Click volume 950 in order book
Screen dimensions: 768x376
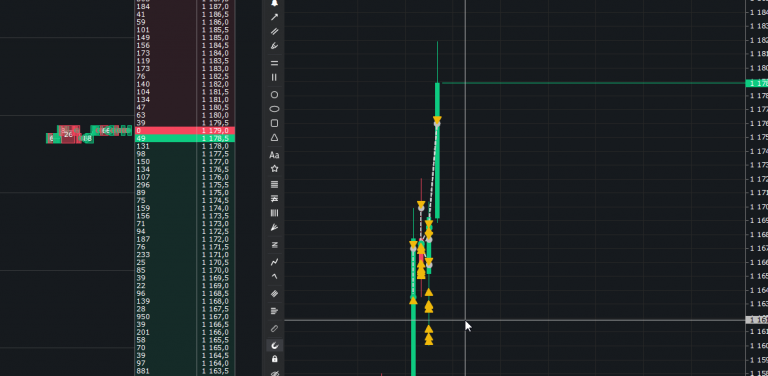tap(143, 317)
